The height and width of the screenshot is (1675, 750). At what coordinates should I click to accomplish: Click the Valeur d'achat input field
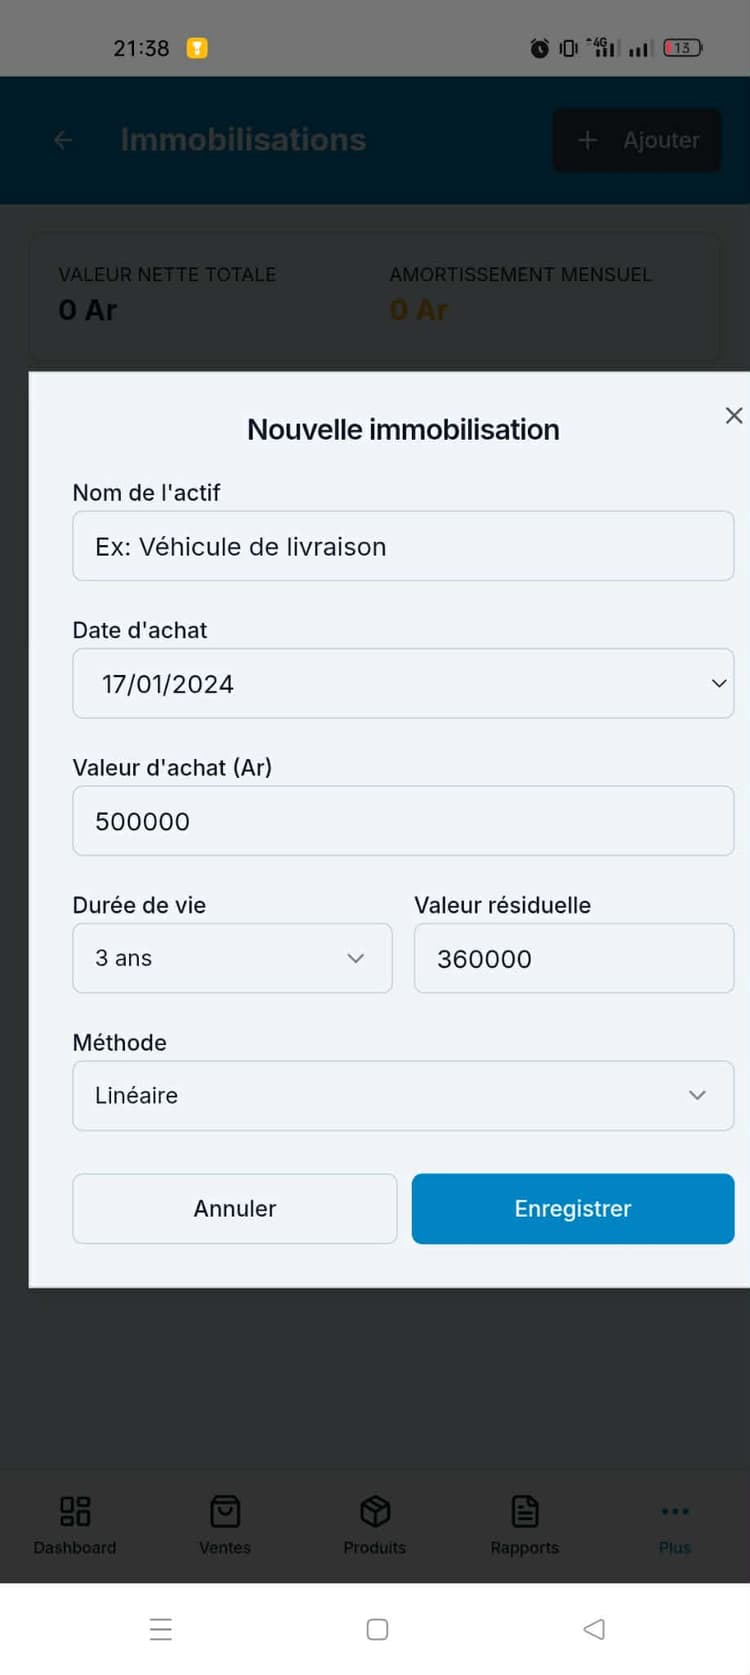403,821
